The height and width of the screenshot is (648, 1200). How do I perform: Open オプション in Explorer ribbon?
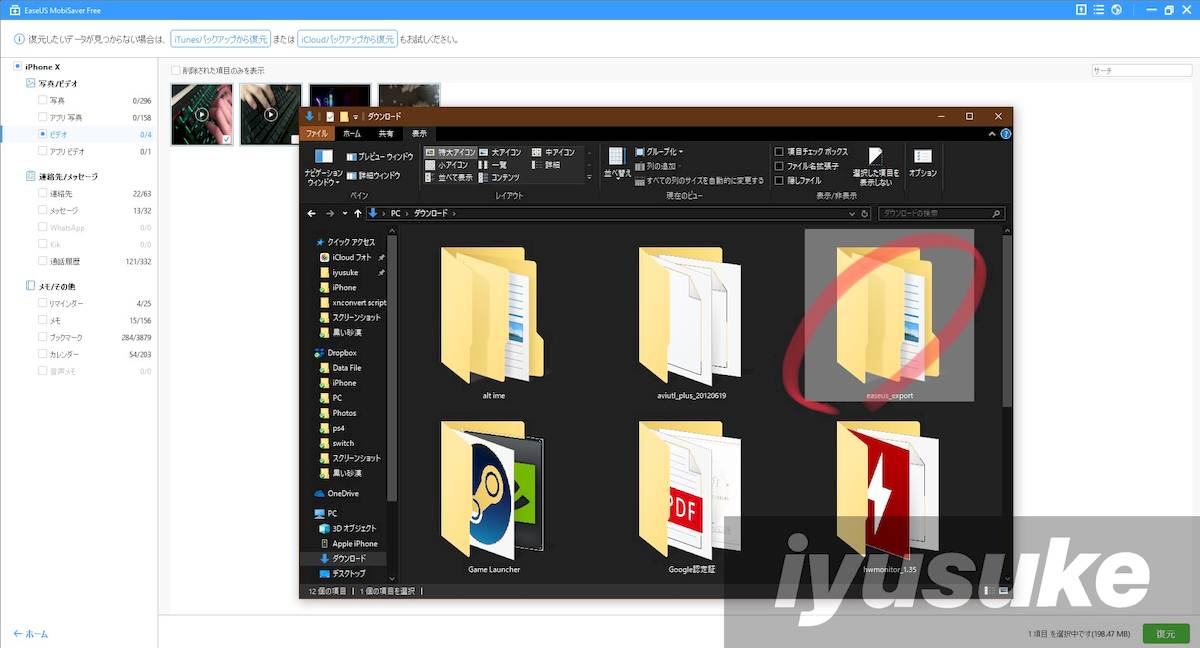[923, 163]
